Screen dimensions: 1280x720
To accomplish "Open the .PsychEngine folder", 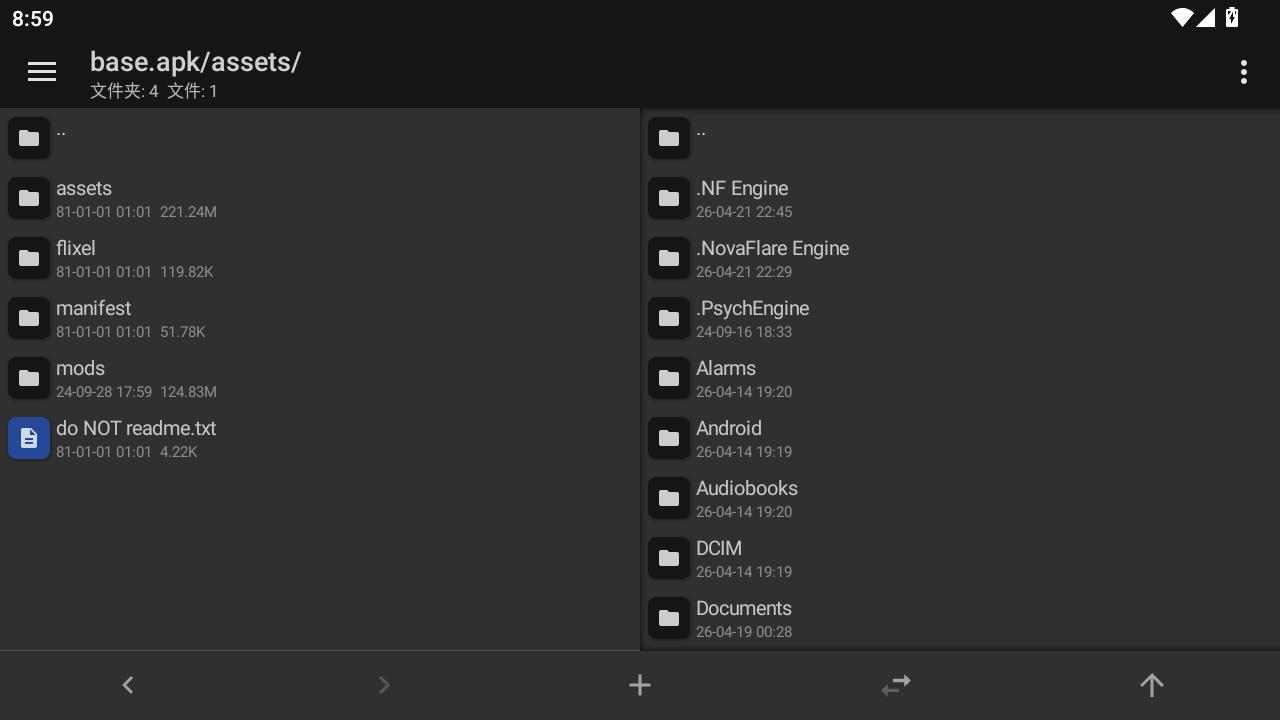I will 752,318.
